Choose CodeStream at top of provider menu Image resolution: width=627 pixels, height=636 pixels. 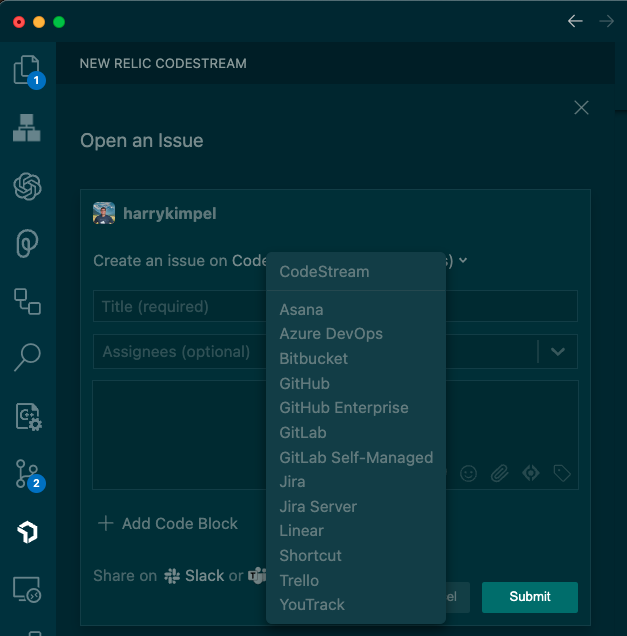point(324,271)
